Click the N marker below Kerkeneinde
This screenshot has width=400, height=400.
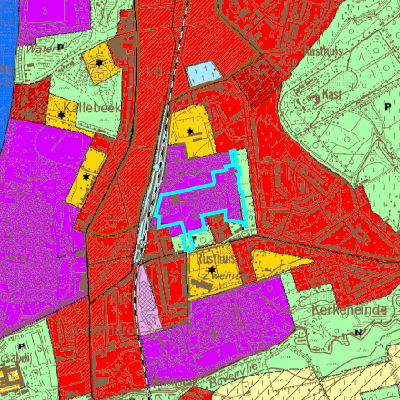coord(358,332)
